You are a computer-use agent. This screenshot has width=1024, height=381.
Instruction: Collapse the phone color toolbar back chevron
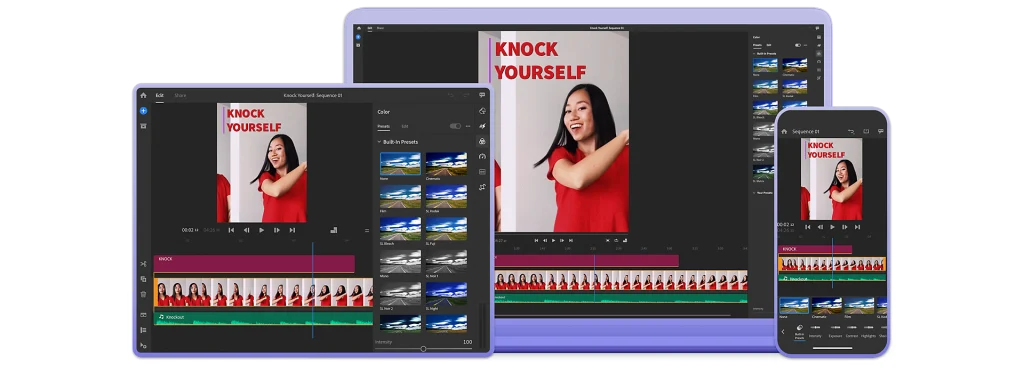(783, 332)
